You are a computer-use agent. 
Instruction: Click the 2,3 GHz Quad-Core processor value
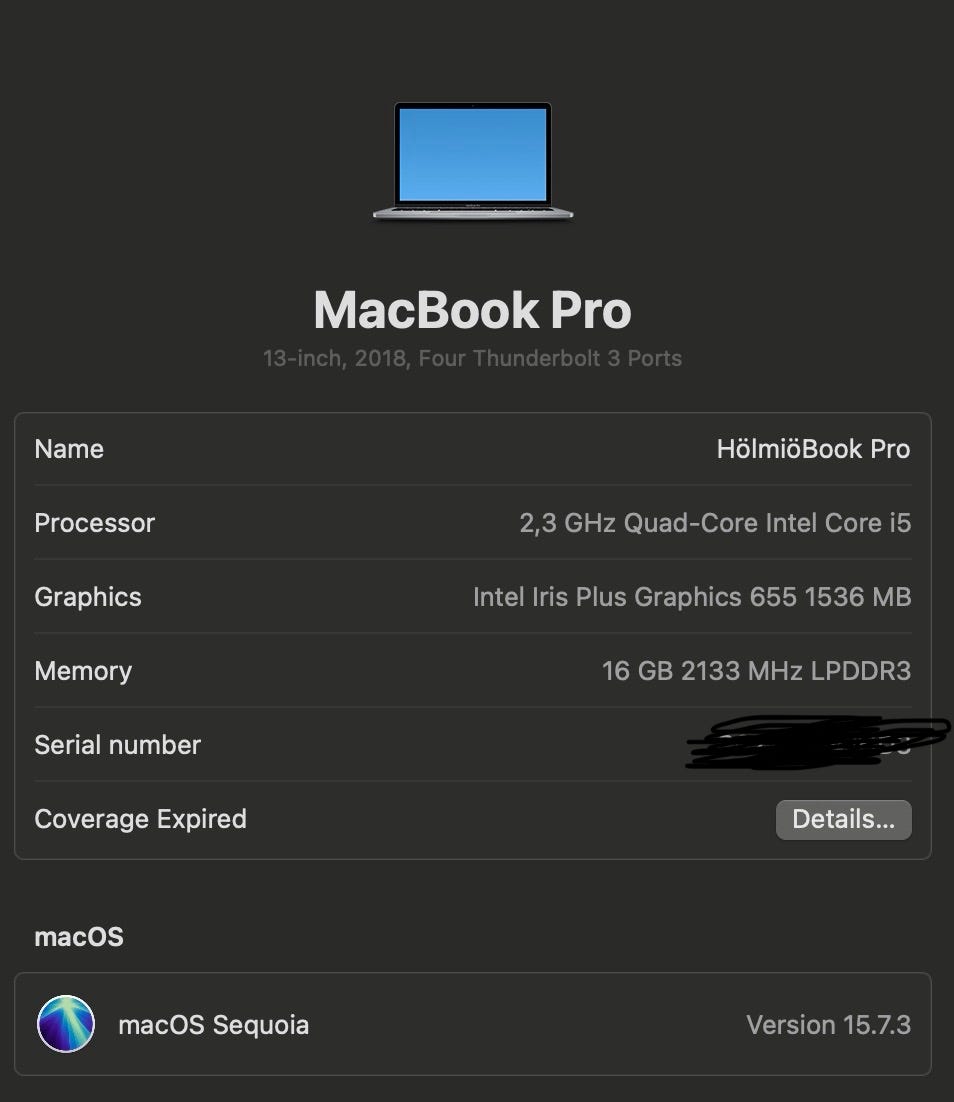715,523
